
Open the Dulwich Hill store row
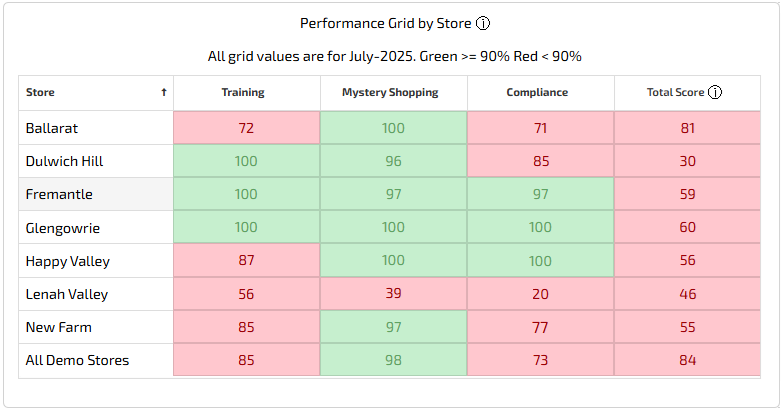tap(64, 161)
